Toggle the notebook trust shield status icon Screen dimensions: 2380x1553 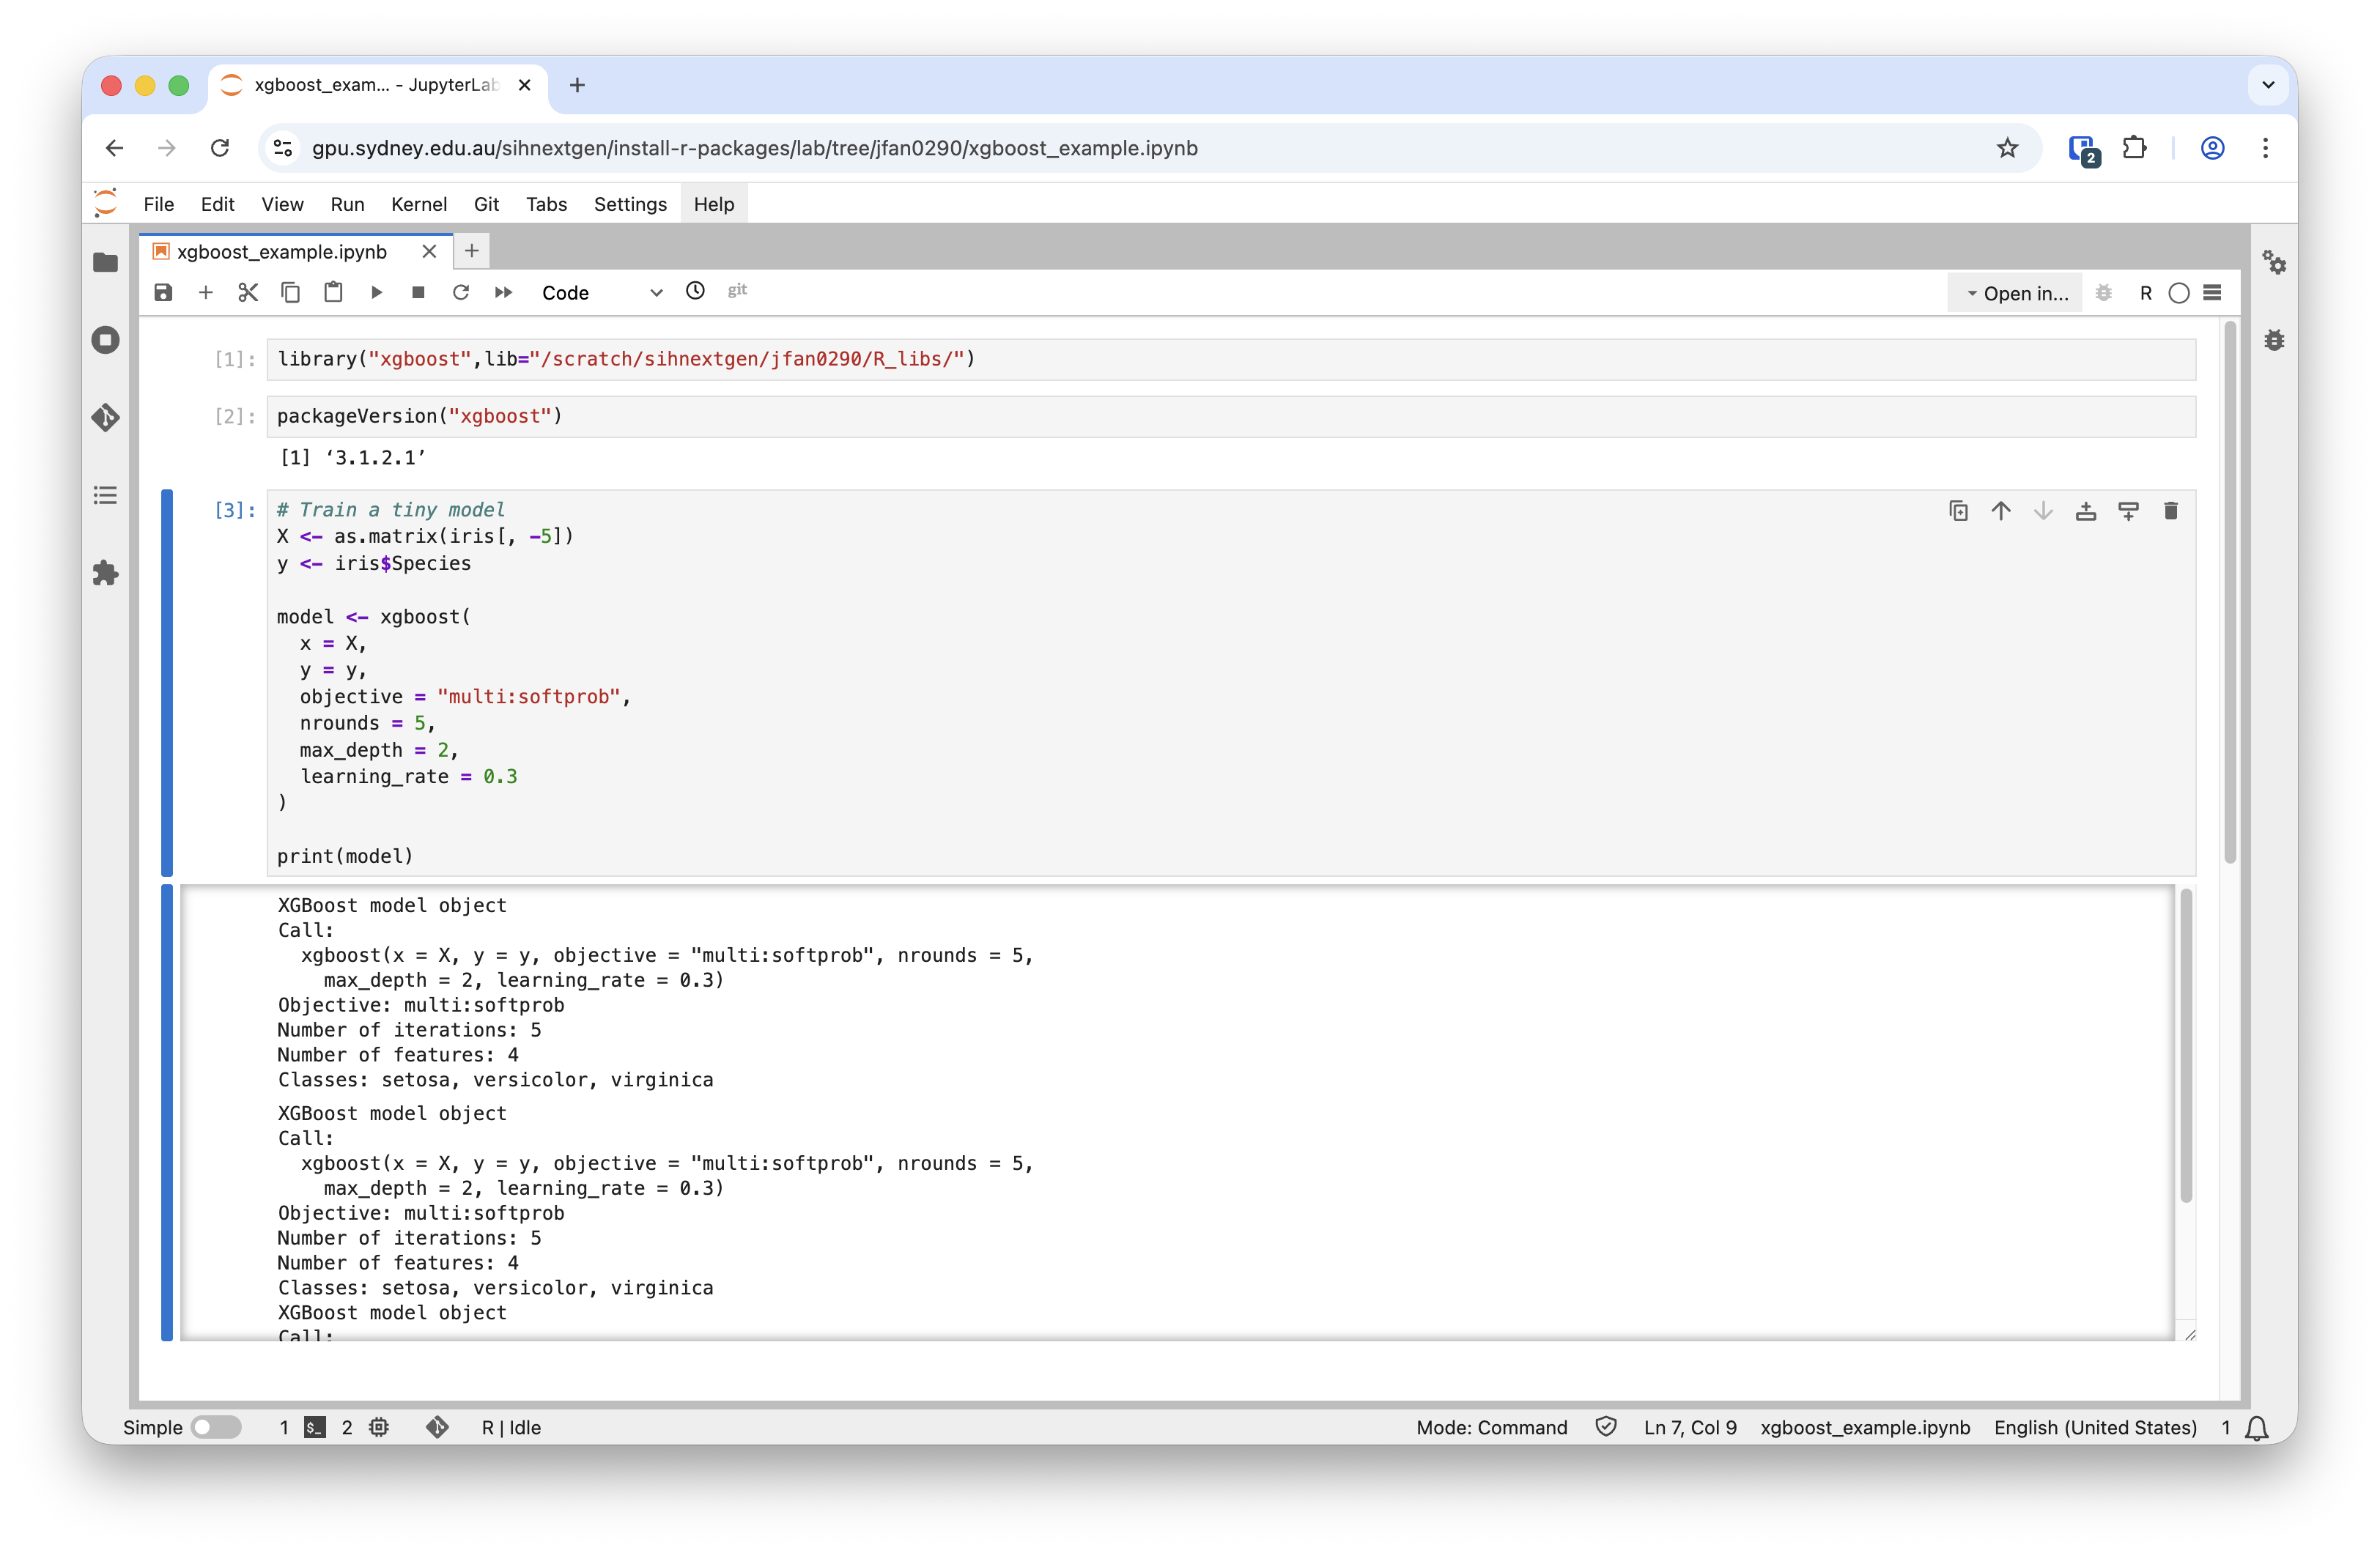pos(1605,1427)
